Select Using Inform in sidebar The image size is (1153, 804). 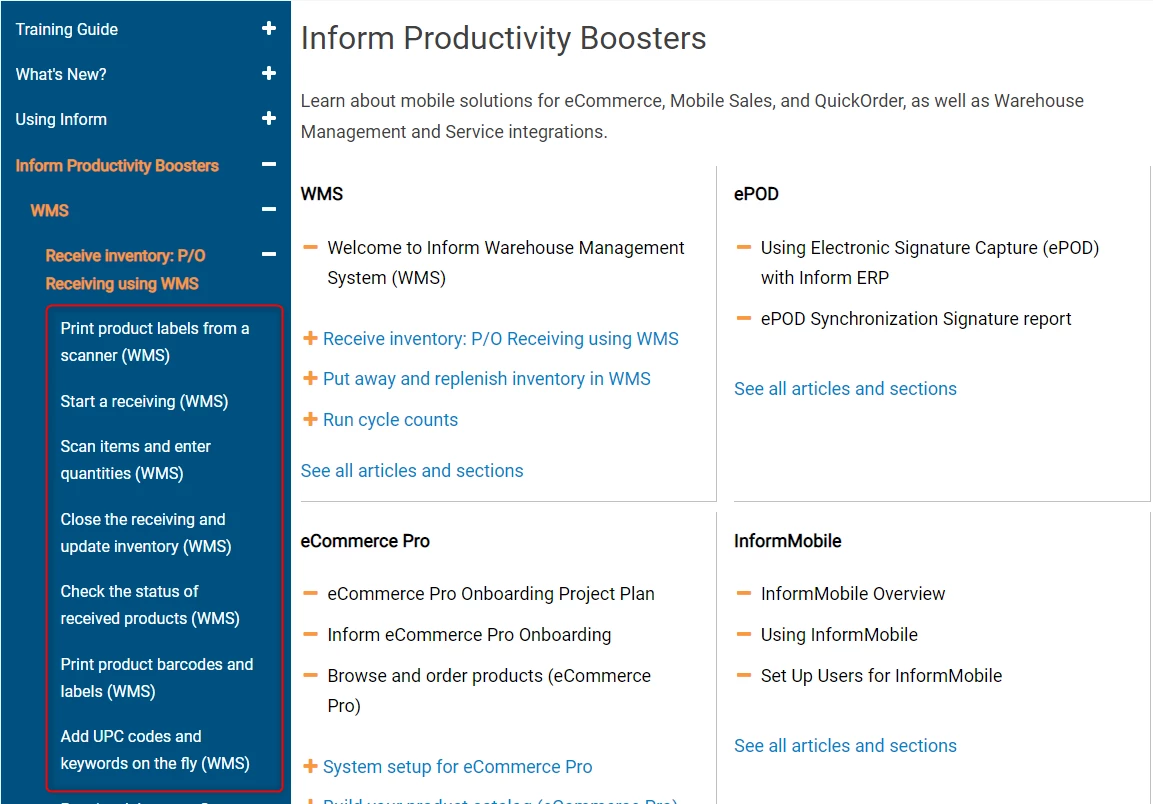click(61, 119)
